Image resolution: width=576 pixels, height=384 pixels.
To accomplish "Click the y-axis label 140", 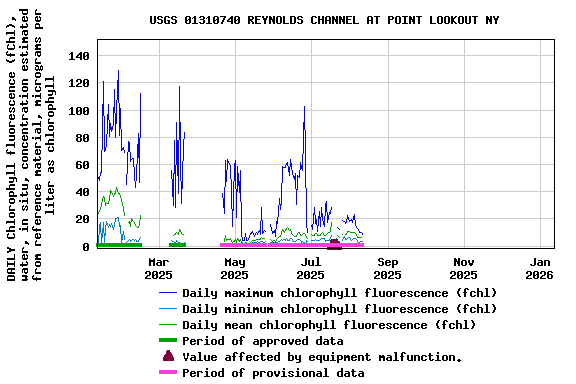I will click(x=79, y=56).
